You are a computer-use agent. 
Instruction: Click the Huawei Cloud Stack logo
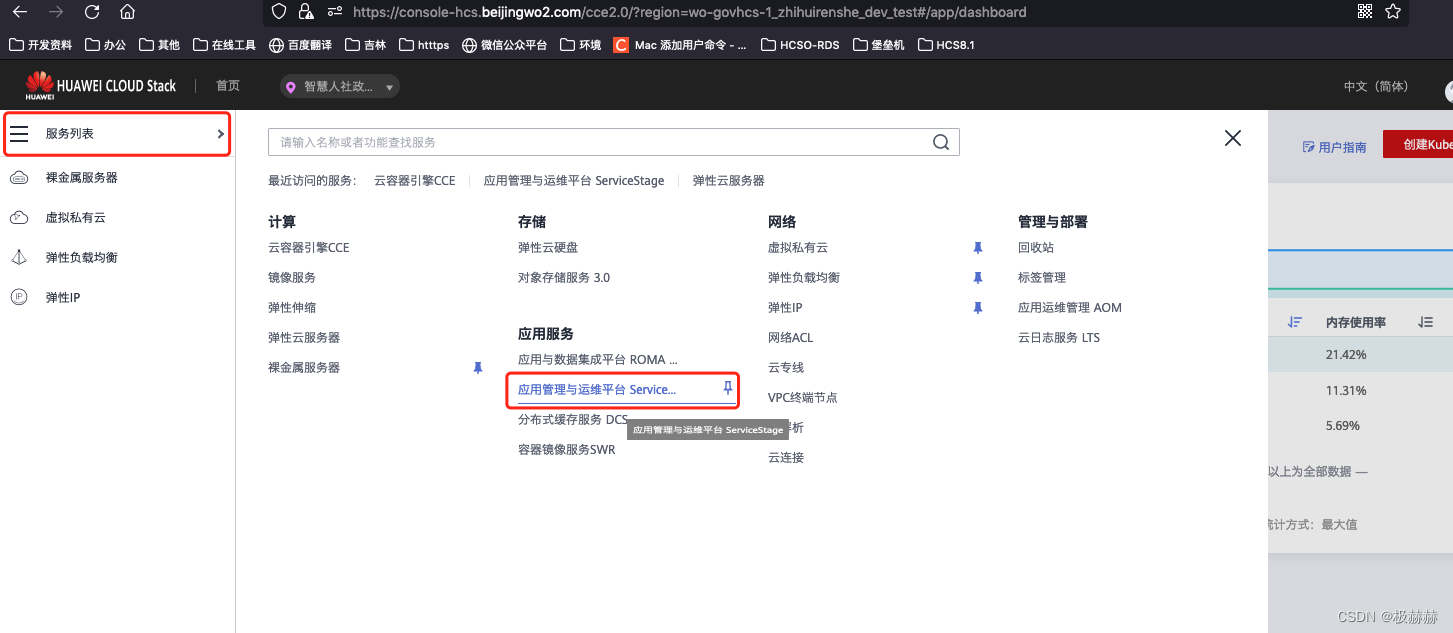100,86
